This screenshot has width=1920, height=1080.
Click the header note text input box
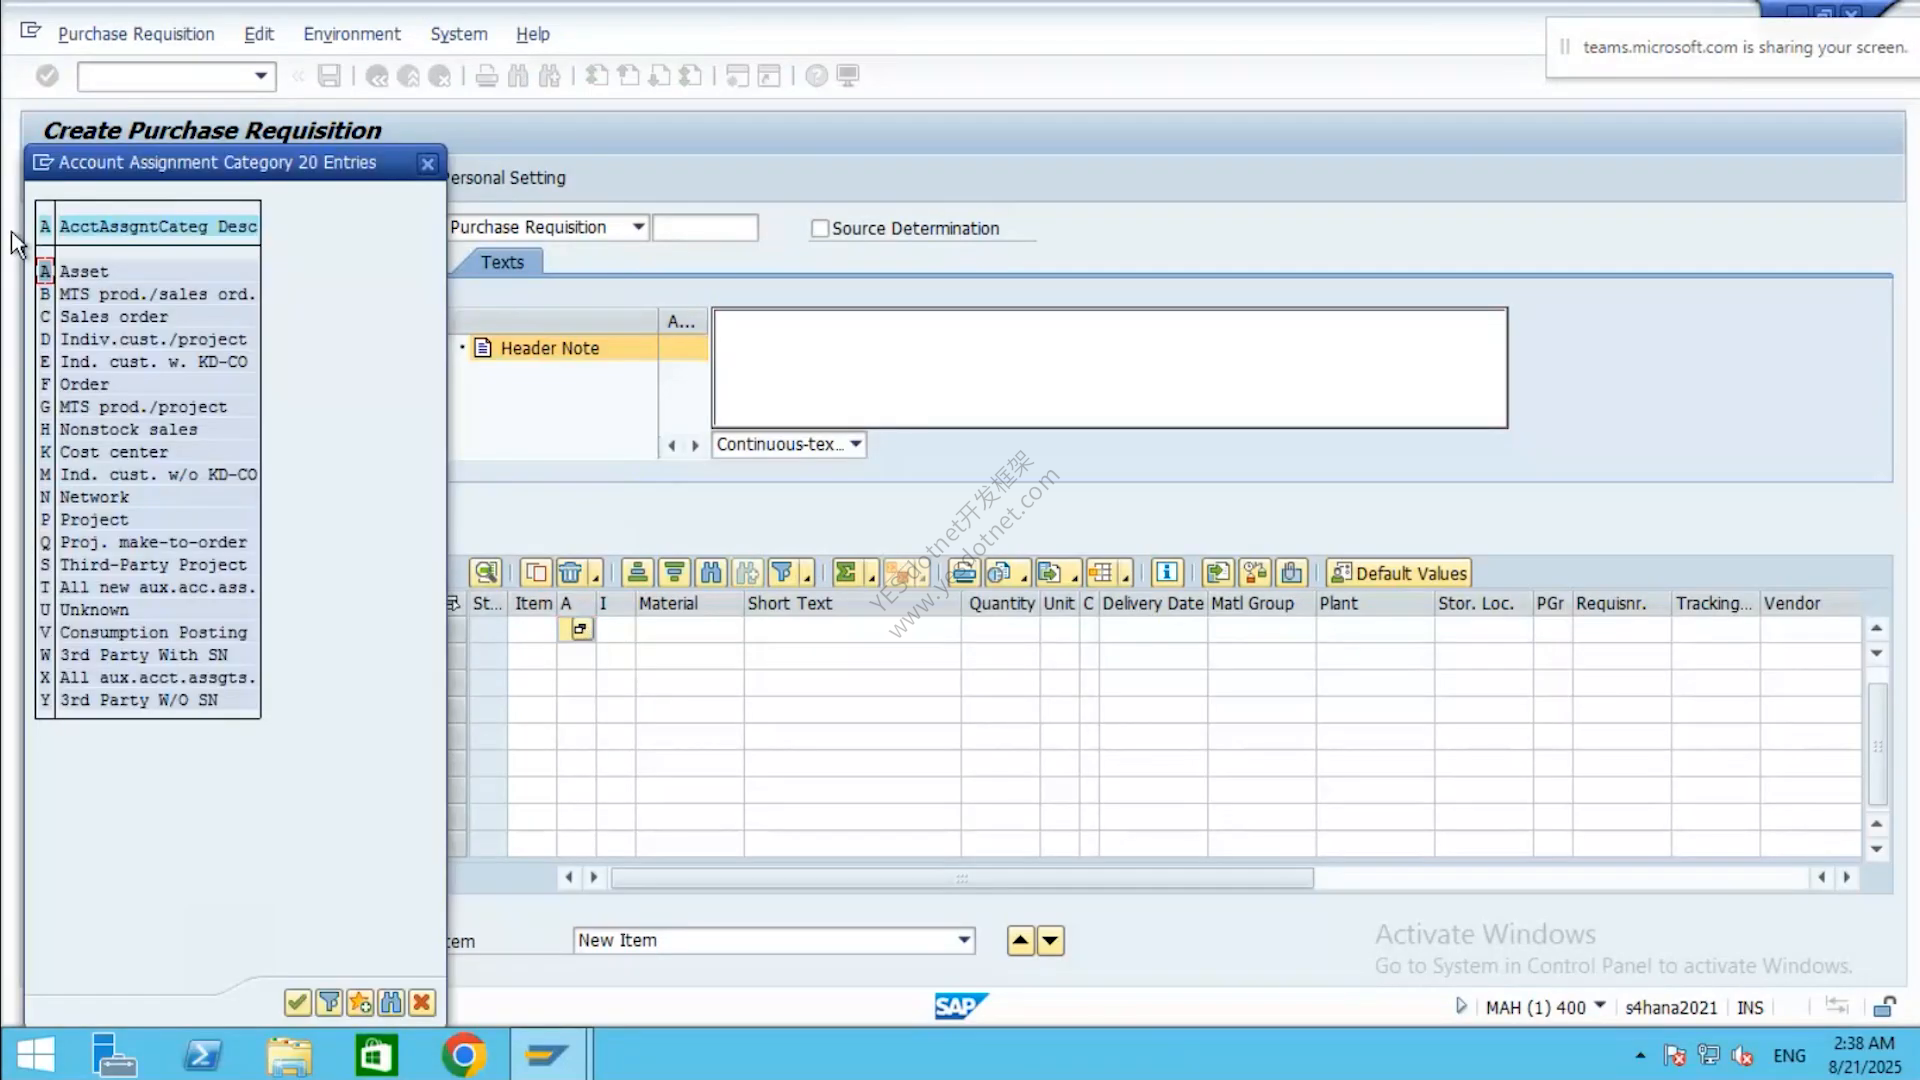coord(1110,368)
